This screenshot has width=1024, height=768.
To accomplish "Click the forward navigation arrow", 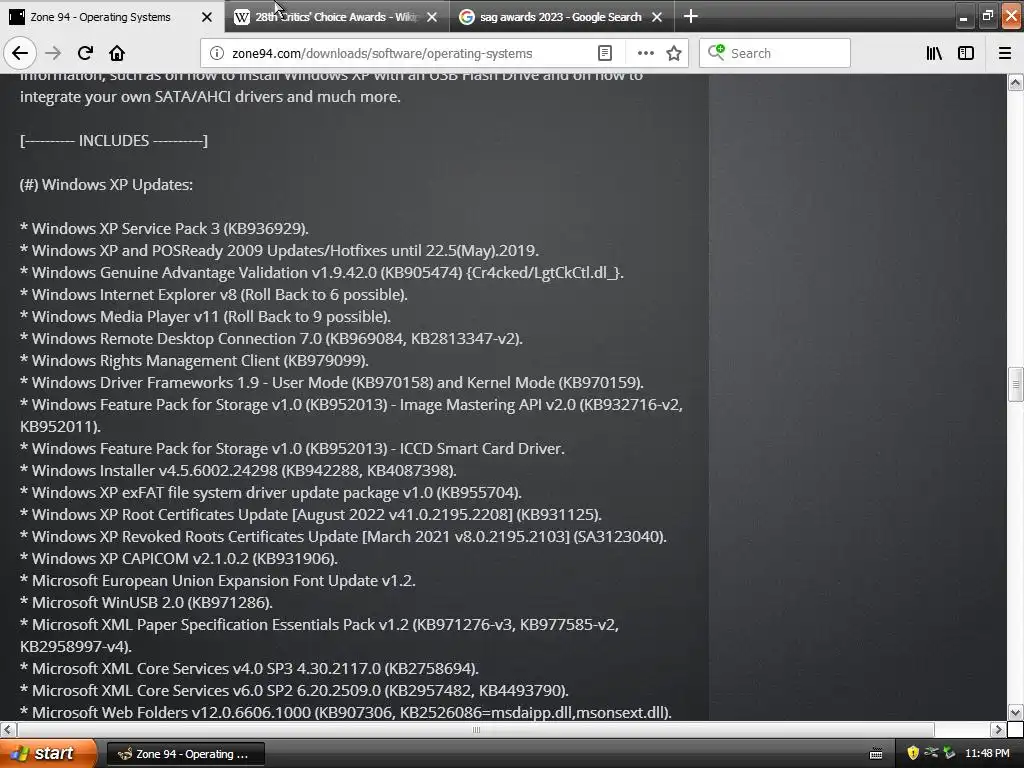I will (x=54, y=53).
